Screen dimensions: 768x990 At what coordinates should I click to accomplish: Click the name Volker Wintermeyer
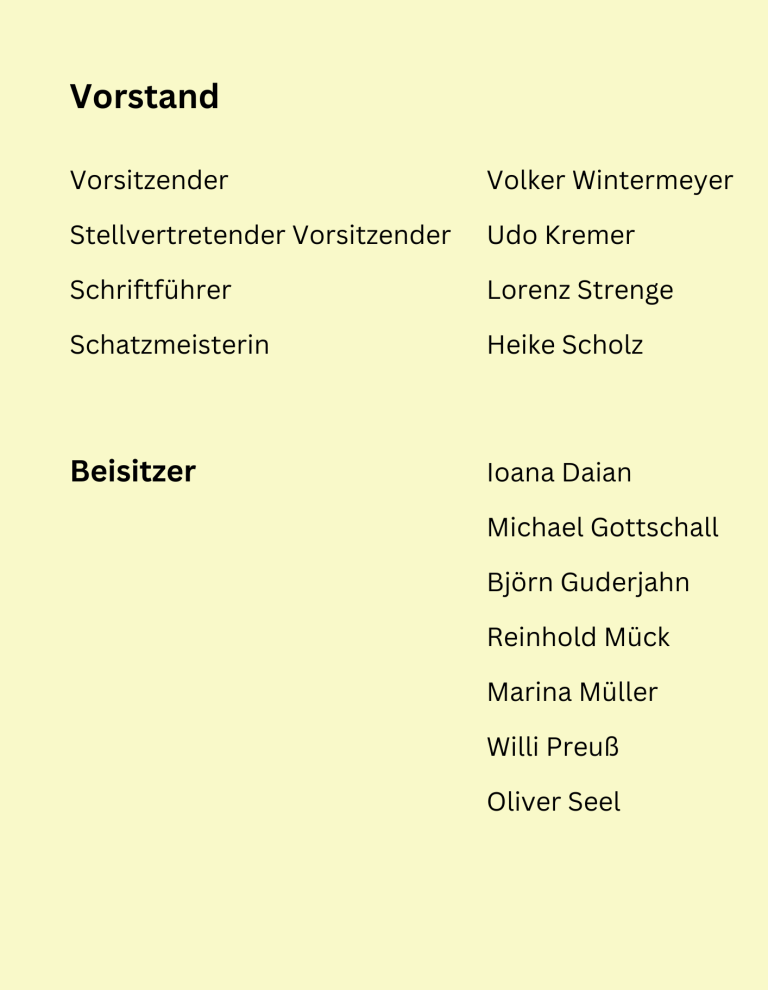click(x=609, y=181)
